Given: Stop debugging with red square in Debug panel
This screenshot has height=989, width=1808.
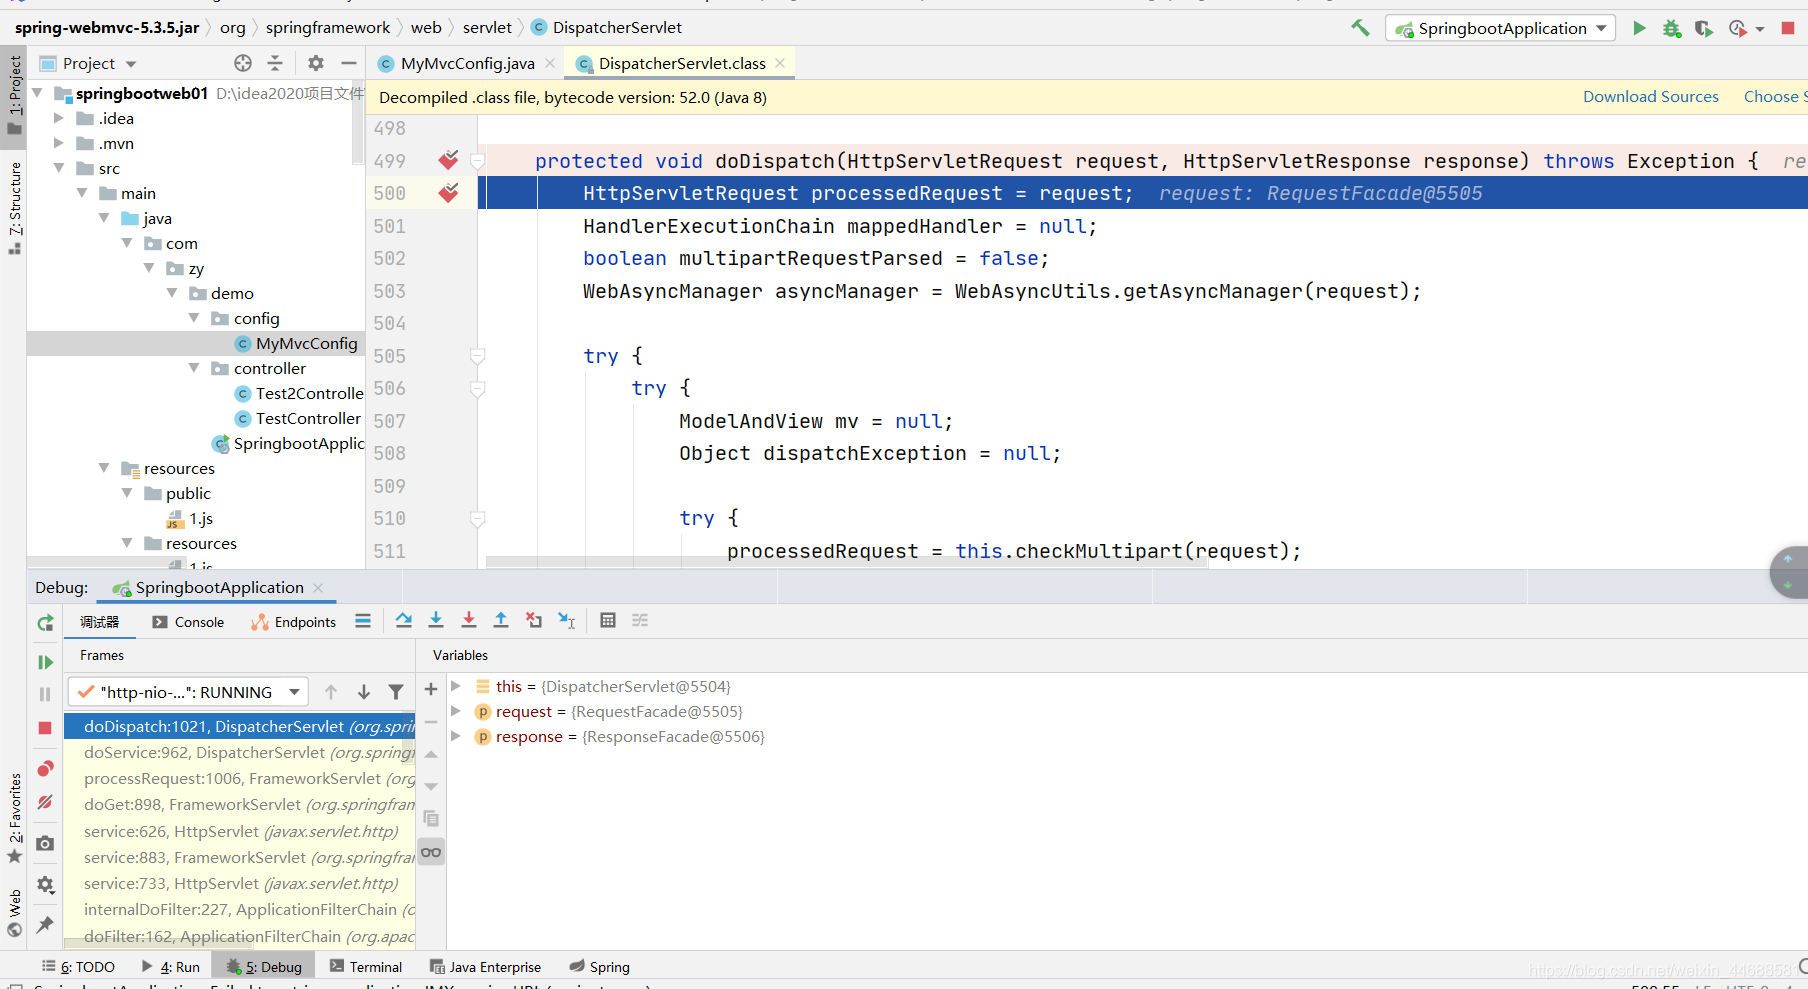Looking at the screenshot, I should 45,728.
